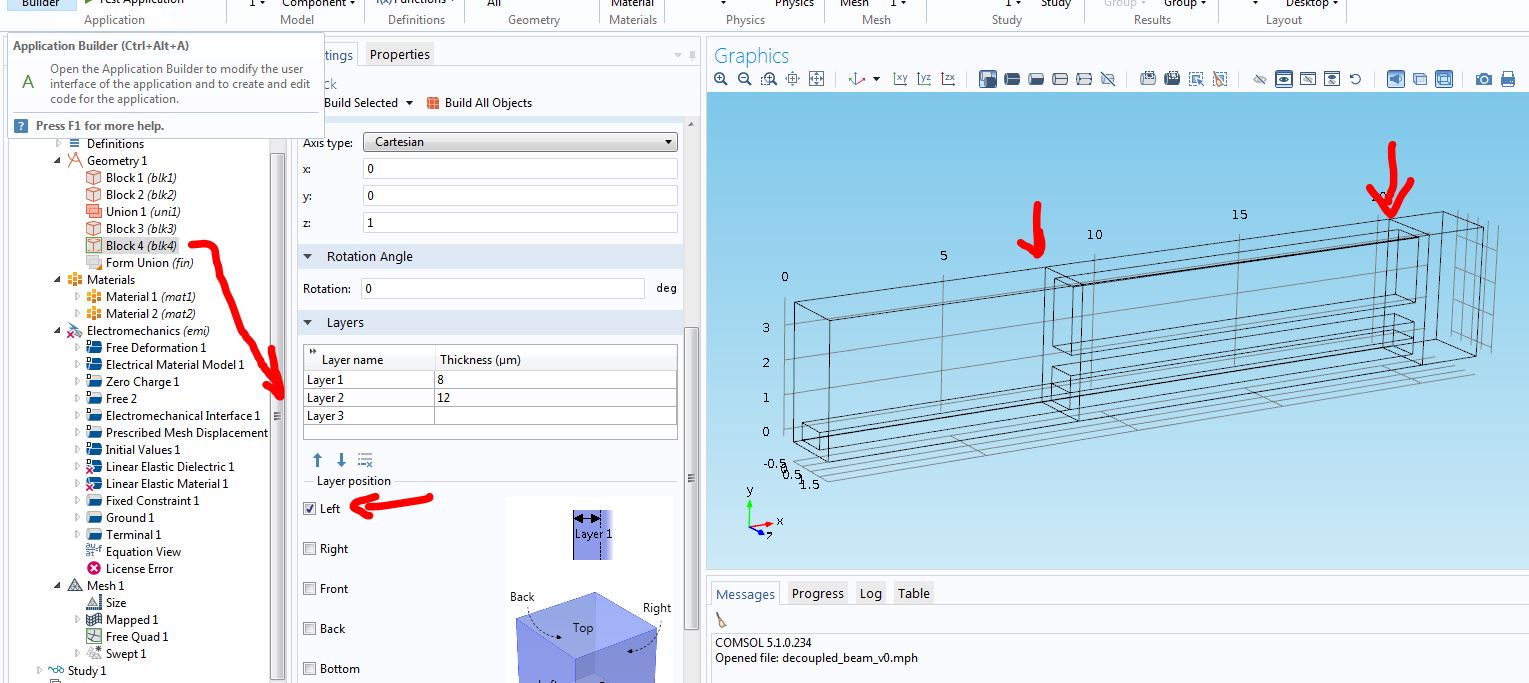Click the Zoom In icon in Graphics toolbar
This screenshot has height=683, width=1529.
[x=721, y=79]
